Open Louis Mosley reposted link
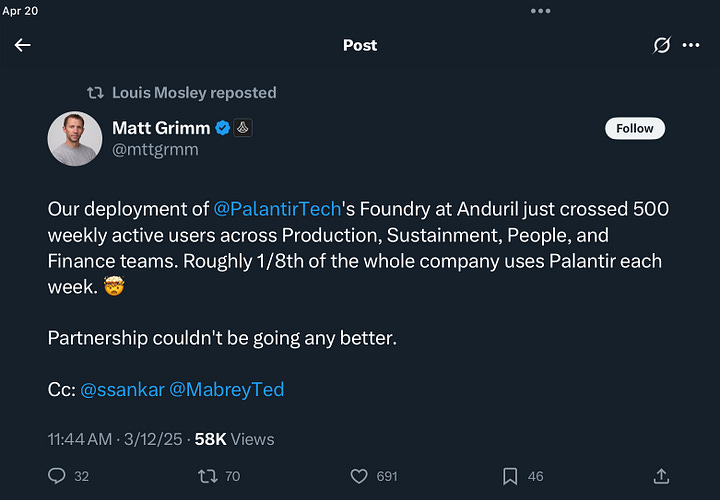 (x=194, y=93)
